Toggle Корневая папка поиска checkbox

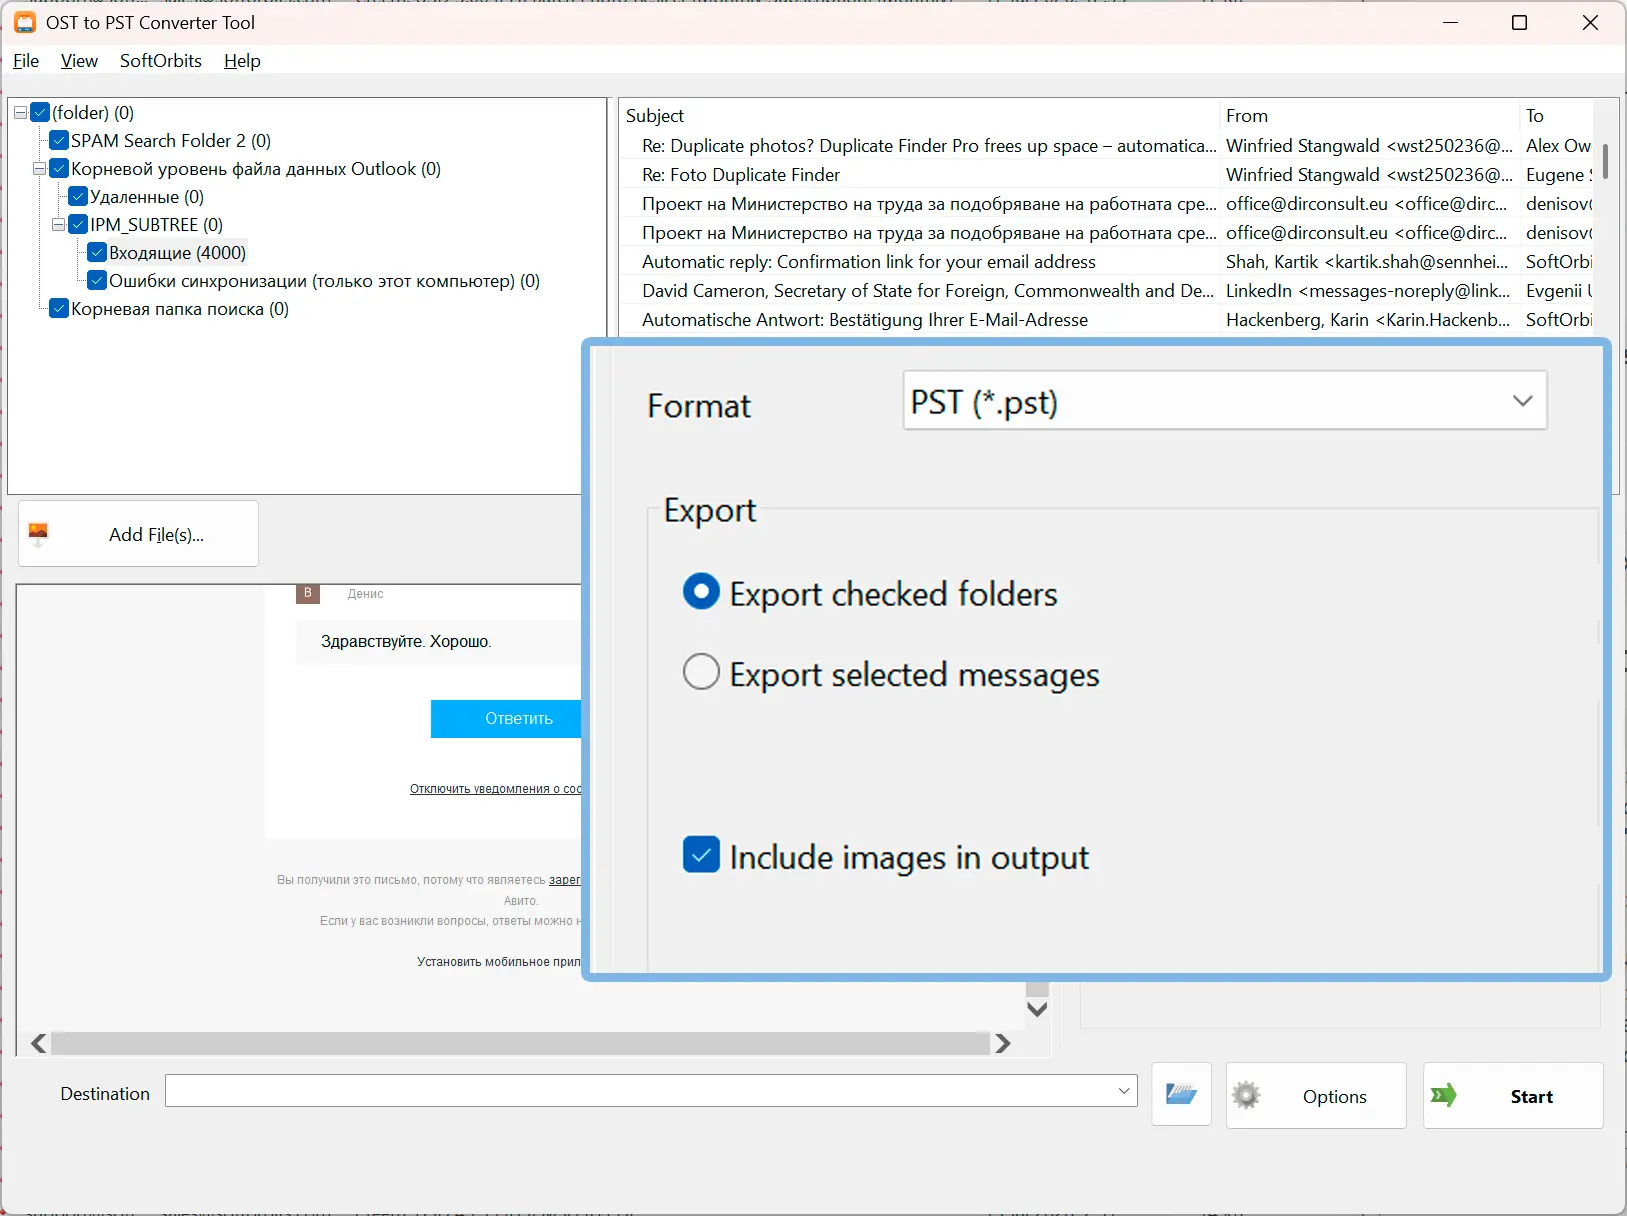pos(59,309)
